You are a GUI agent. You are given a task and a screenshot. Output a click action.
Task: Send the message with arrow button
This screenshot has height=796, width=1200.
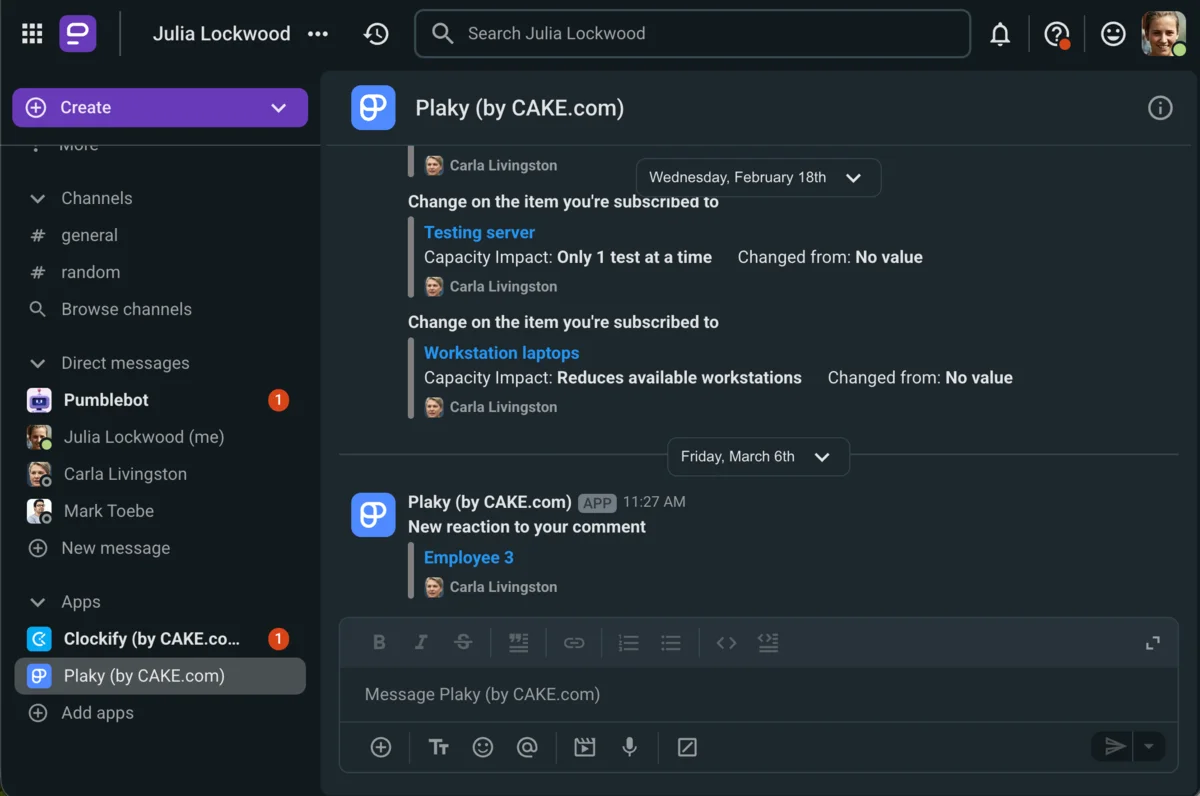click(x=1114, y=746)
